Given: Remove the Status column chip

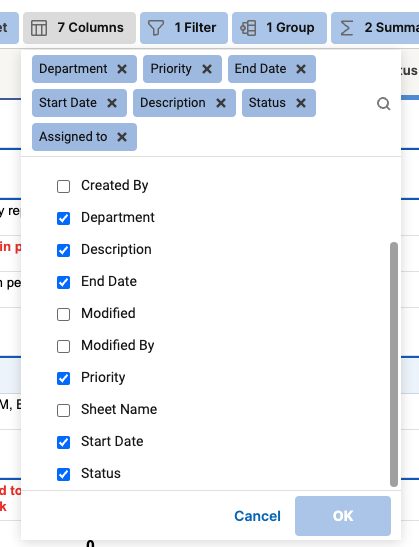Looking at the screenshot, I should [x=301, y=103].
